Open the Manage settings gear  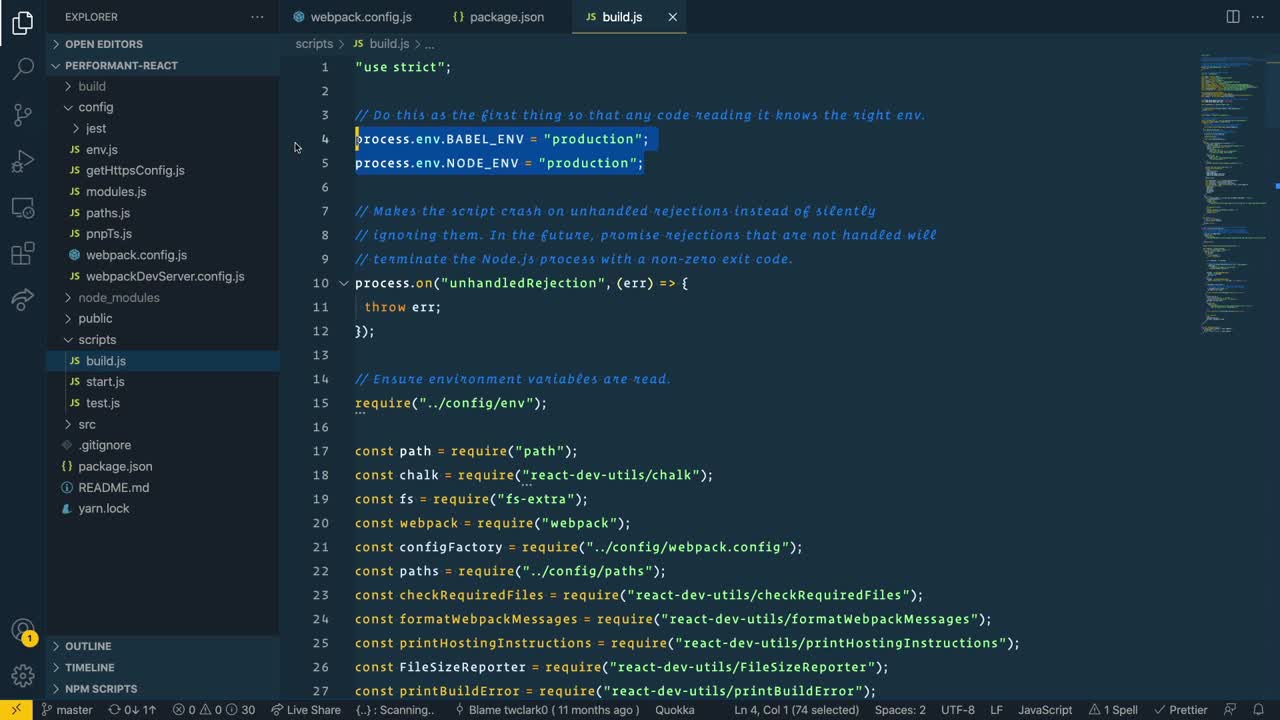22,676
